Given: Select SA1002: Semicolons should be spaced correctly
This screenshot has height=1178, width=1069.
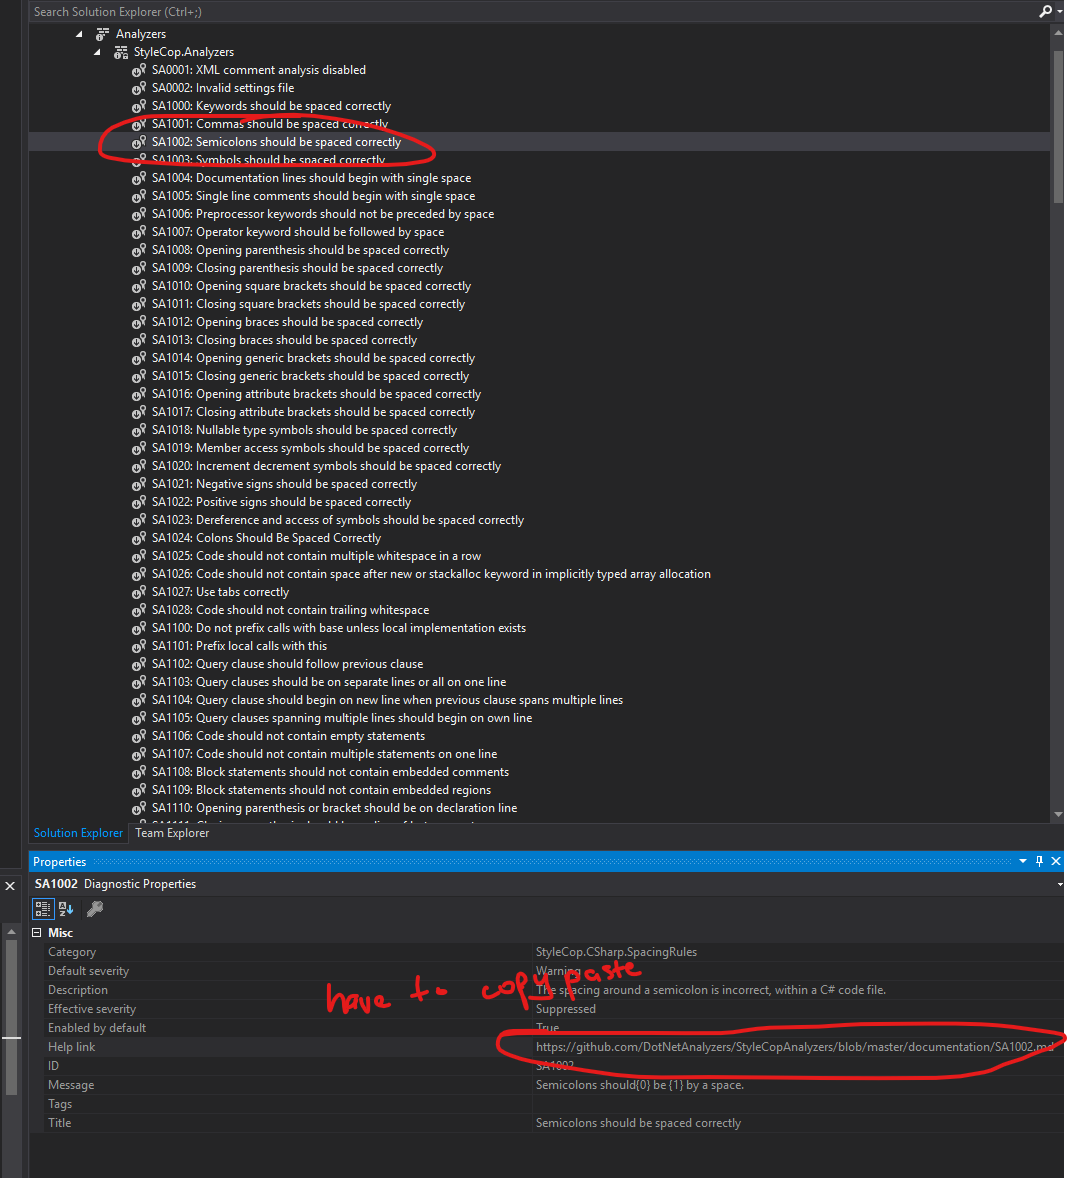Looking at the screenshot, I should tap(276, 142).
